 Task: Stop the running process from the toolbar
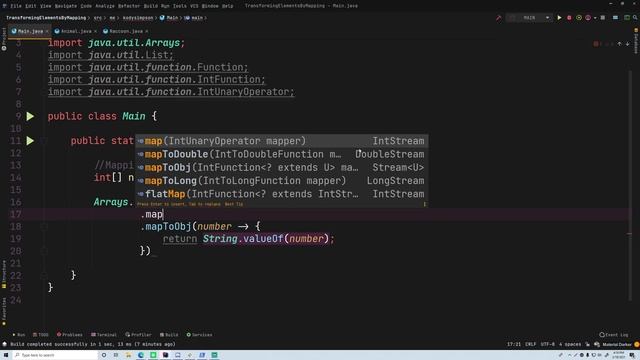(603, 18)
